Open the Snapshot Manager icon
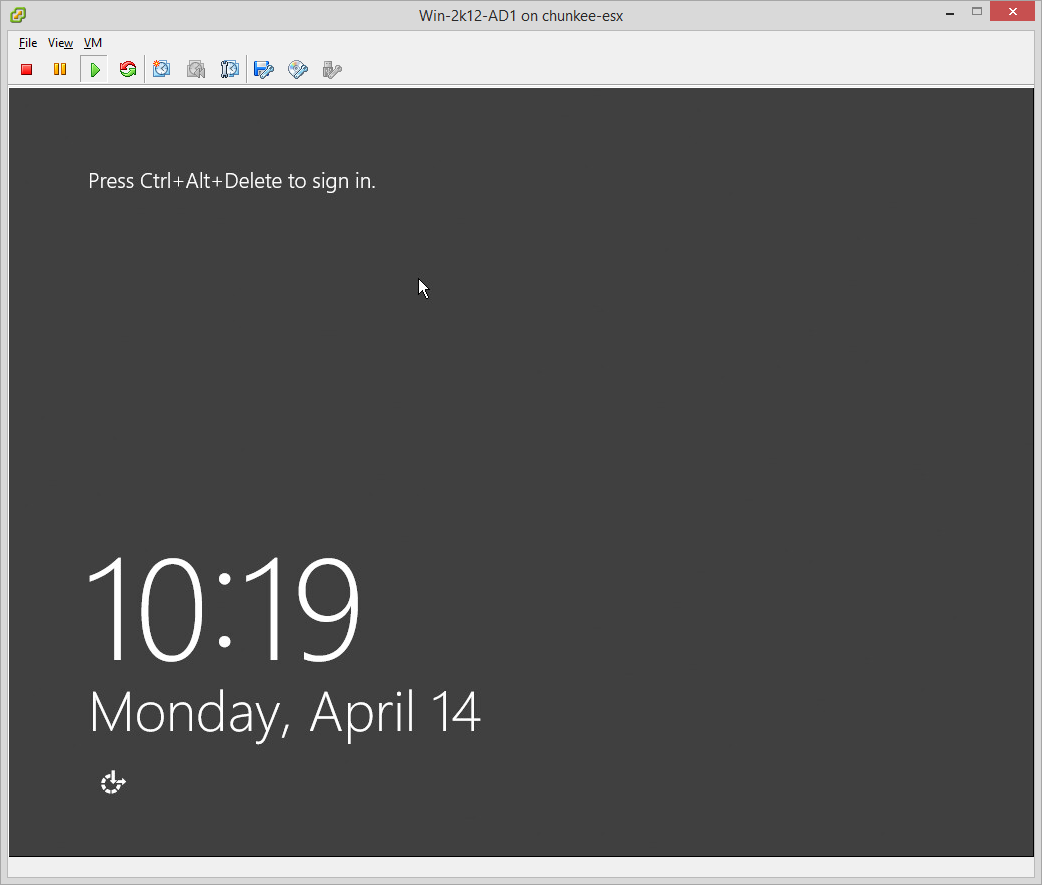 coord(230,69)
